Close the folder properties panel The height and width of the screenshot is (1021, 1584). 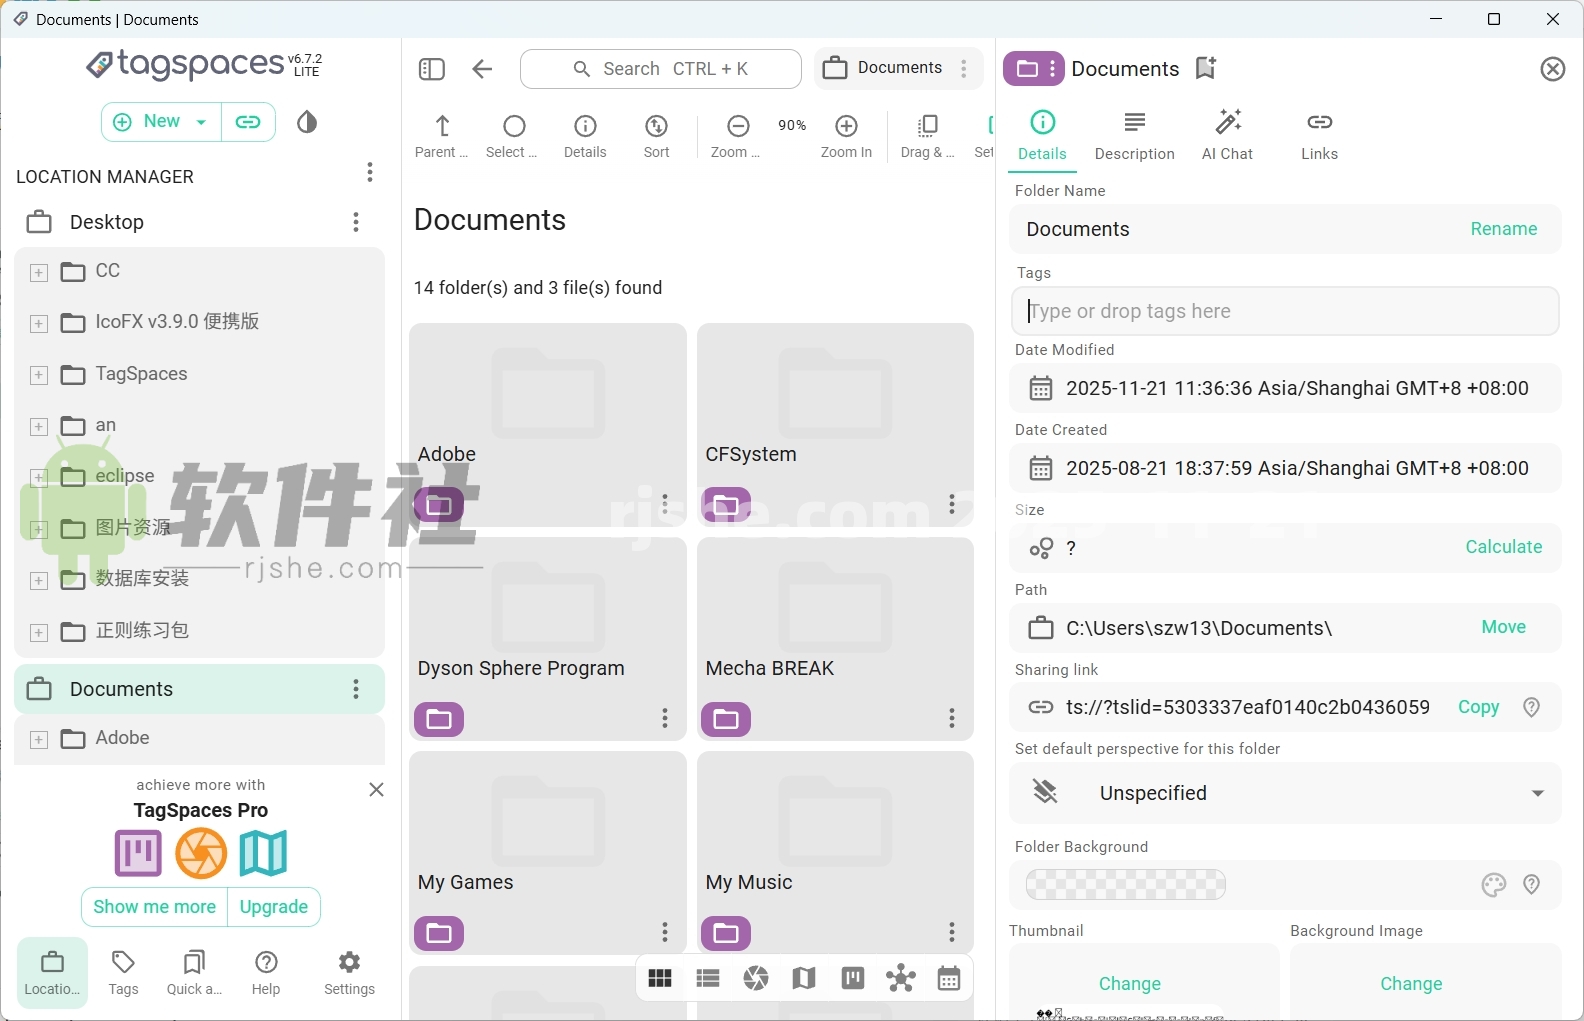click(x=1552, y=69)
